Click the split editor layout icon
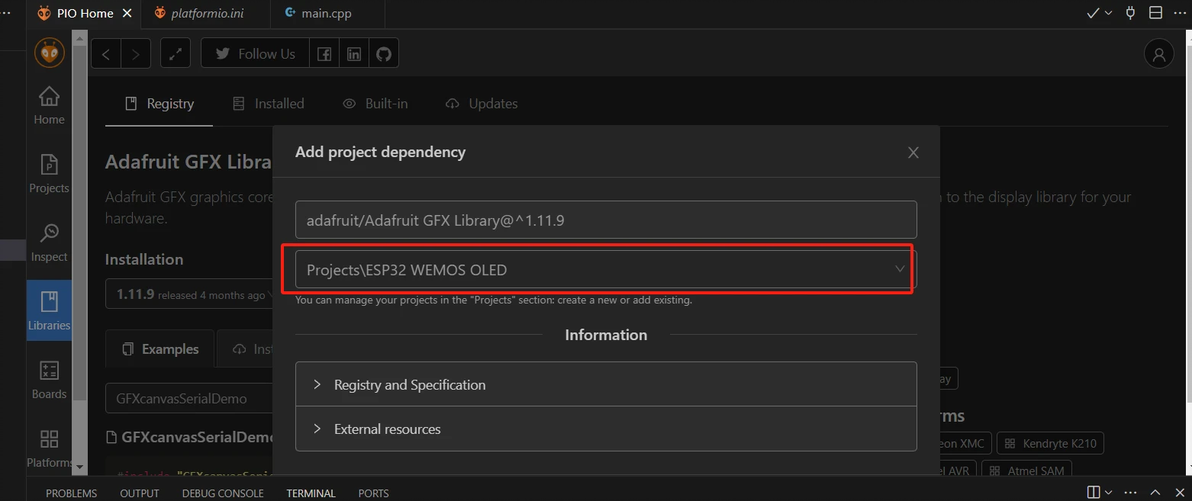Screen dimensions: 1192x501 (x=1156, y=13)
